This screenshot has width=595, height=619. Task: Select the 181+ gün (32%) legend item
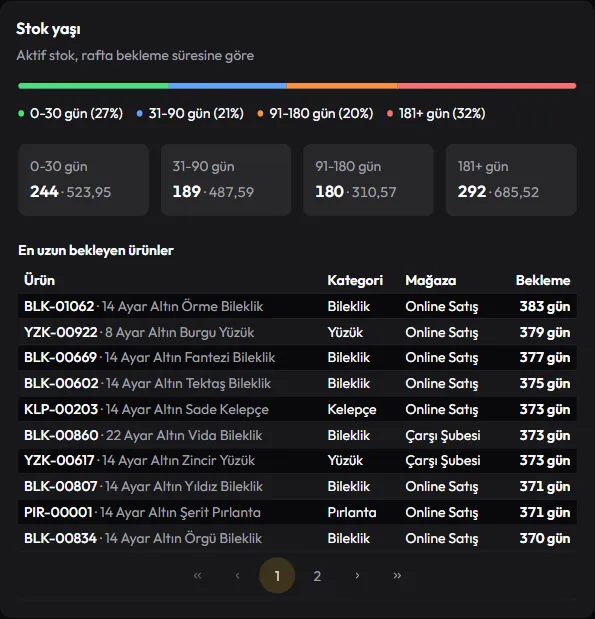(x=436, y=114)
